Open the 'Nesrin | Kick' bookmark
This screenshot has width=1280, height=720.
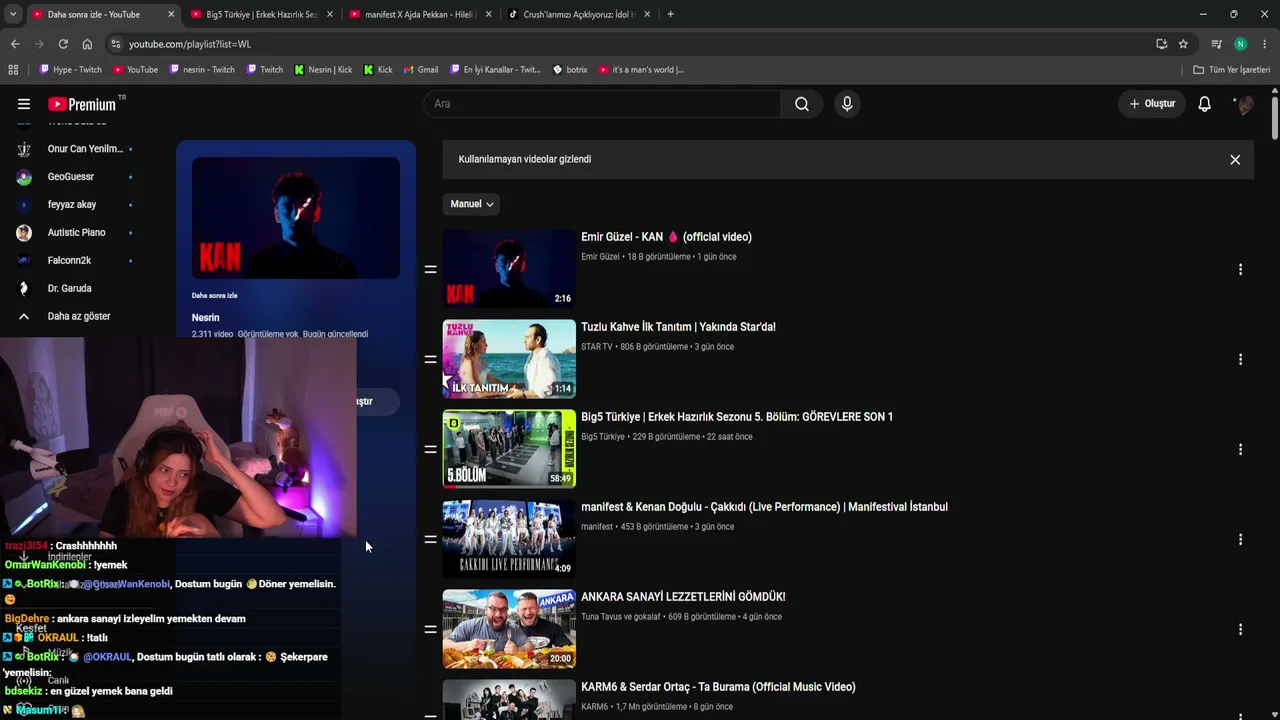[322, 70]
